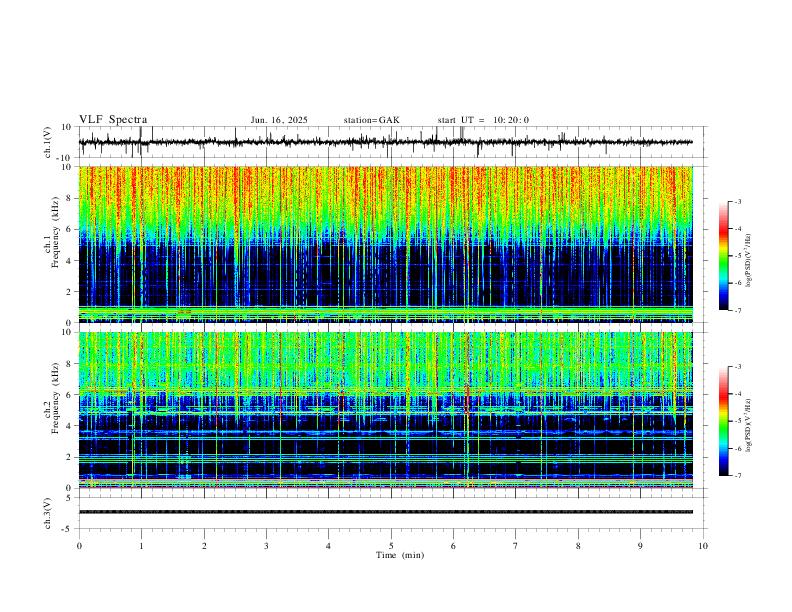Click ch.2 colorbar's "-3" label
Image resolution: width=792 pixels, height=612 pixels.
coord(737,367)
